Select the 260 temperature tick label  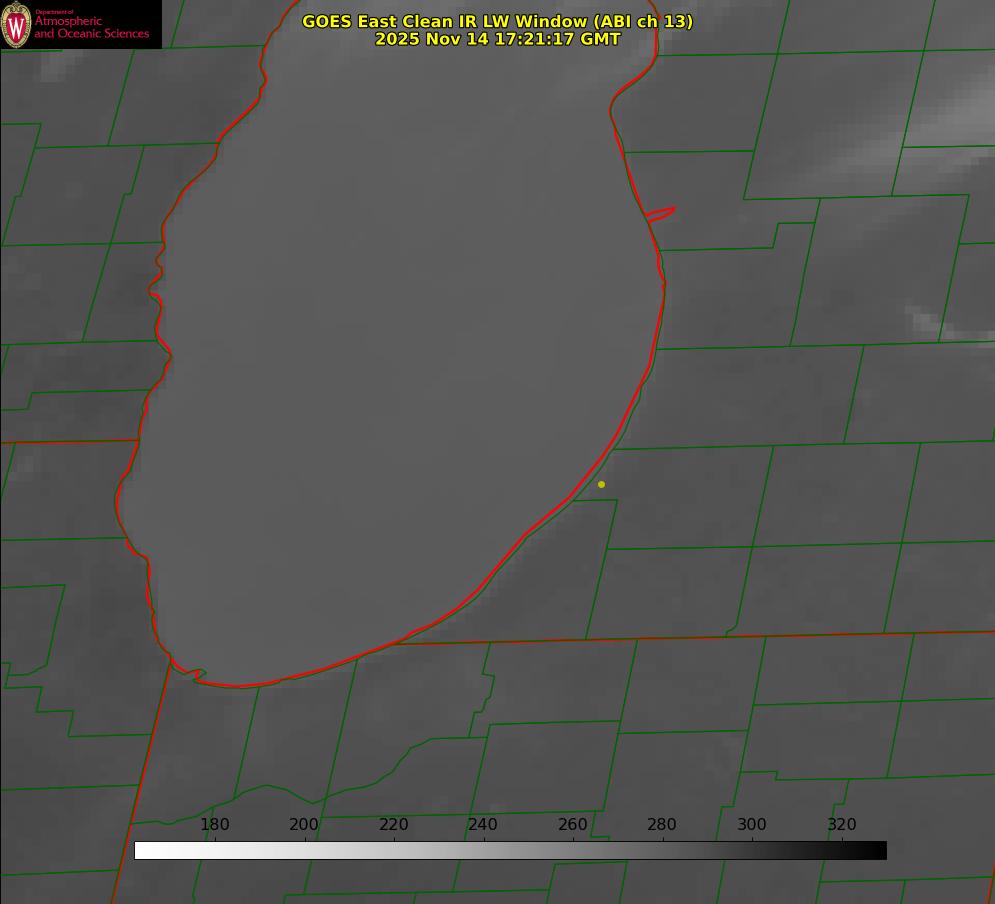point(573,825)
